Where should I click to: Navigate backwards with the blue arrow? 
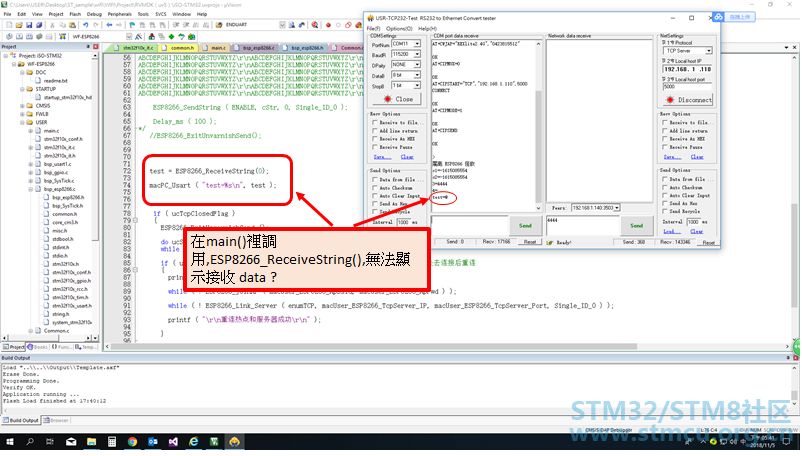click(x=109, y=25)
